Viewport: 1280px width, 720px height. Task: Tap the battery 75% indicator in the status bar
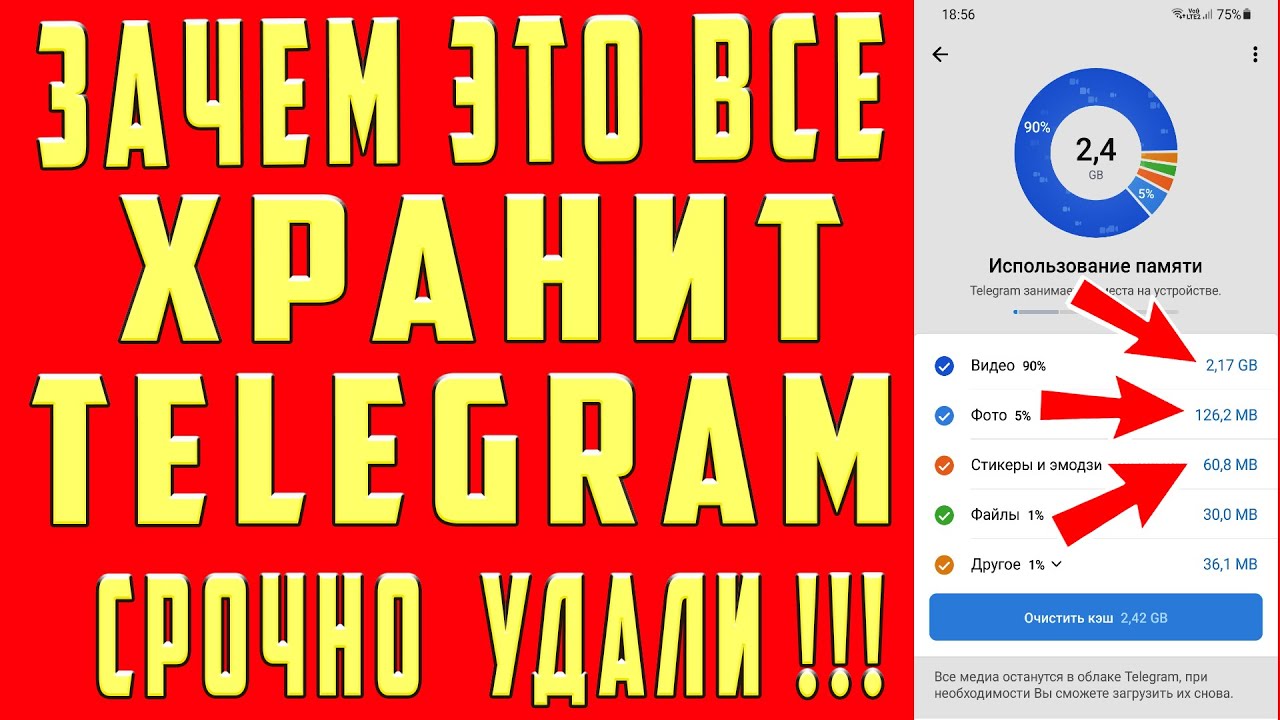tap(1236, 15)
